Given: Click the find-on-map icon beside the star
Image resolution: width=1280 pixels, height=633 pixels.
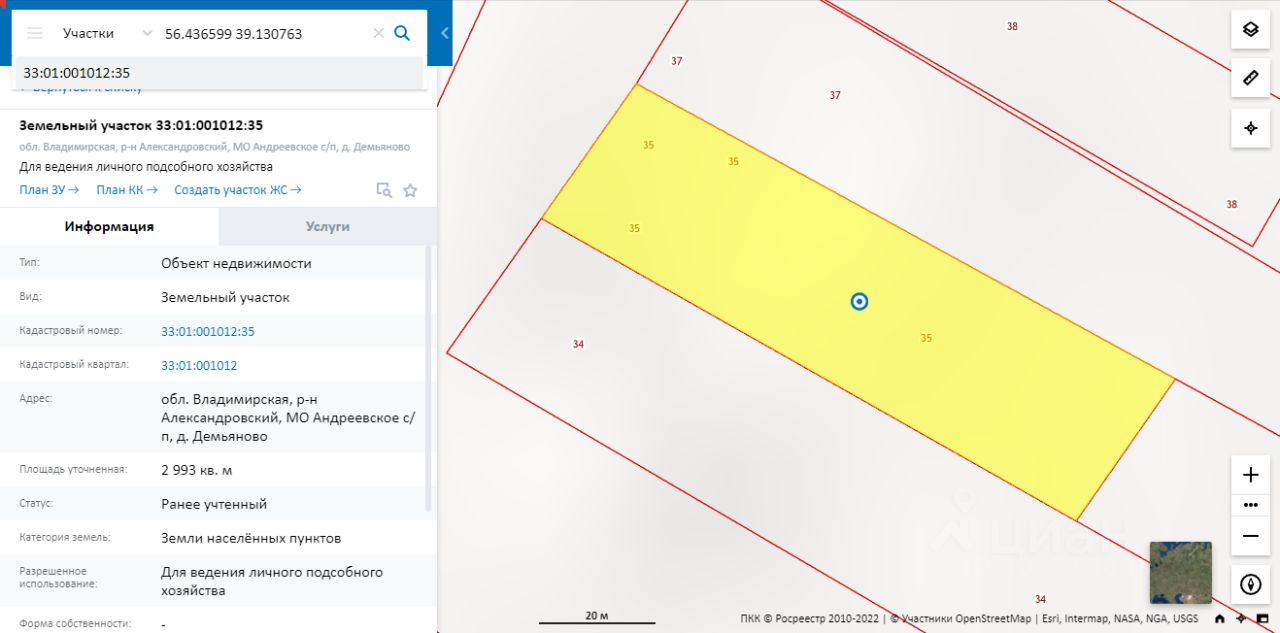Looking at the screenshot, I should pyautogui.click(x=384, y=190).
